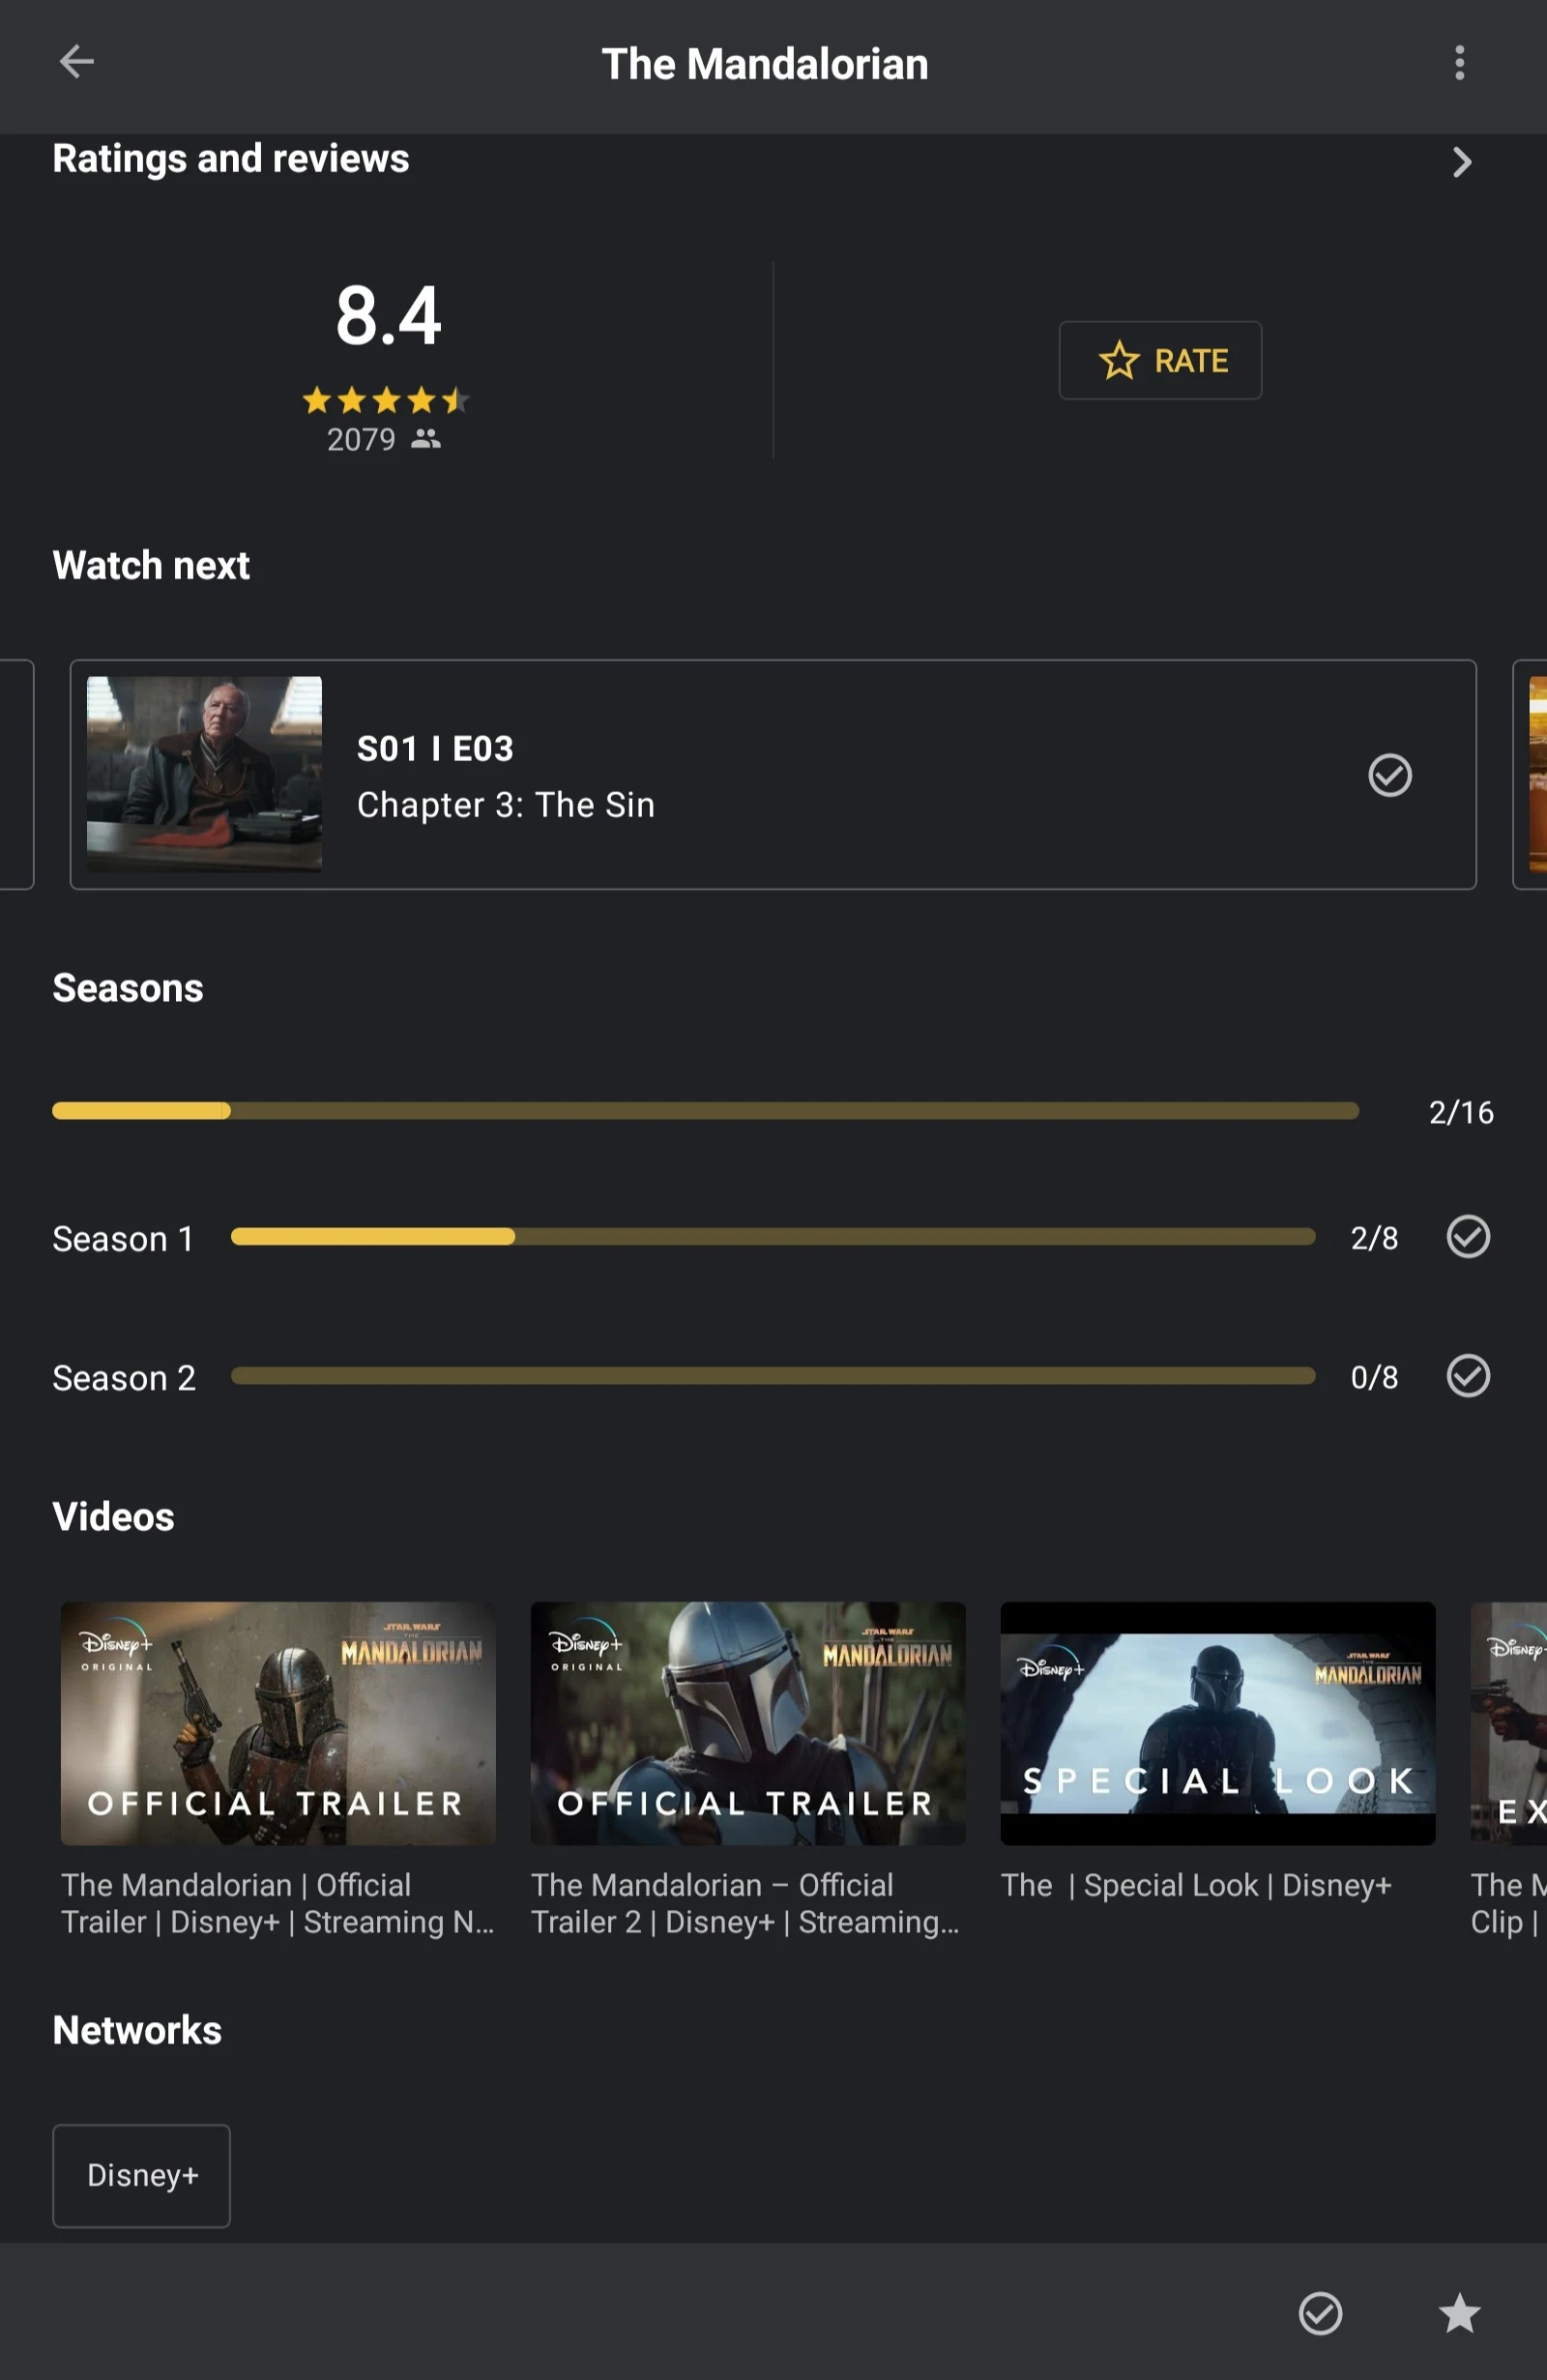Open Chapter 3: The Sin title

point(506,805)
